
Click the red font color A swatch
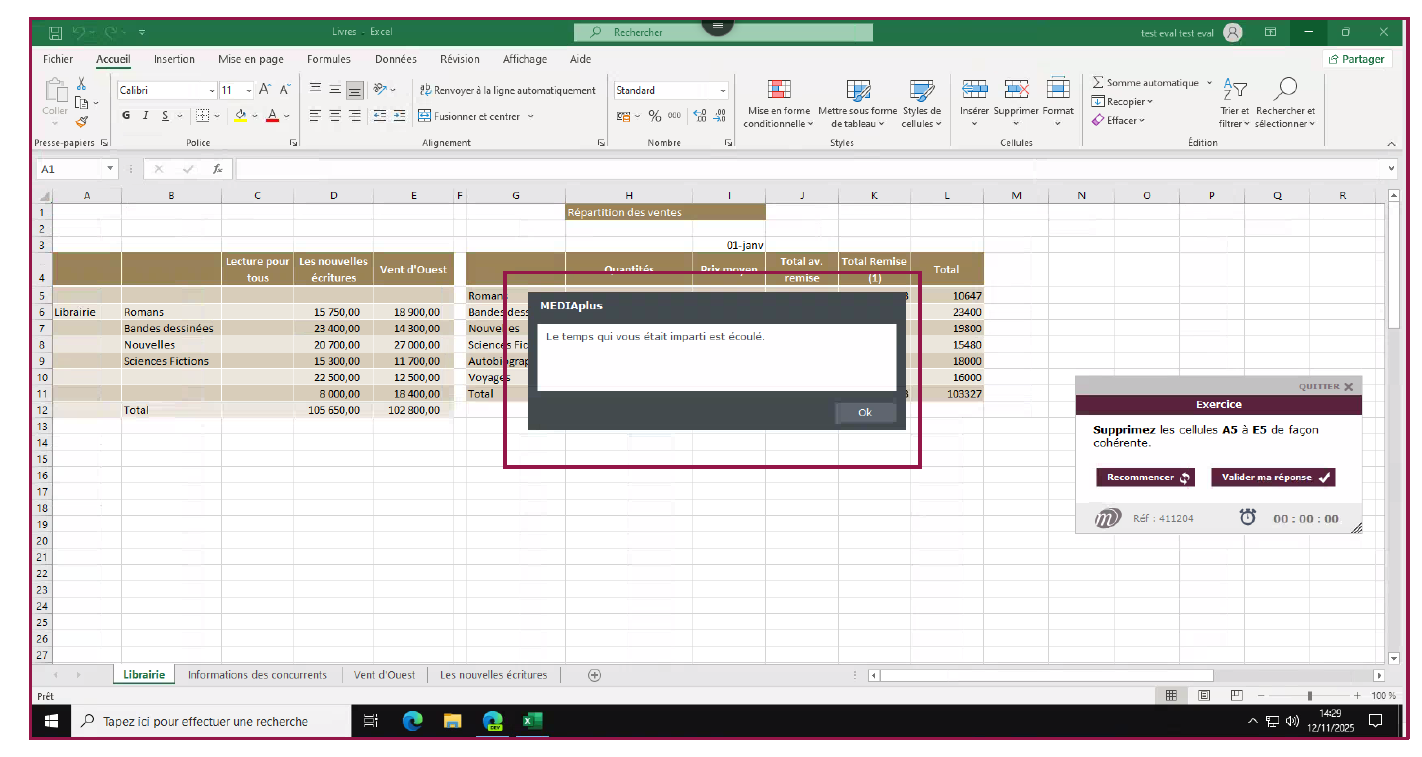click(272, 116)
